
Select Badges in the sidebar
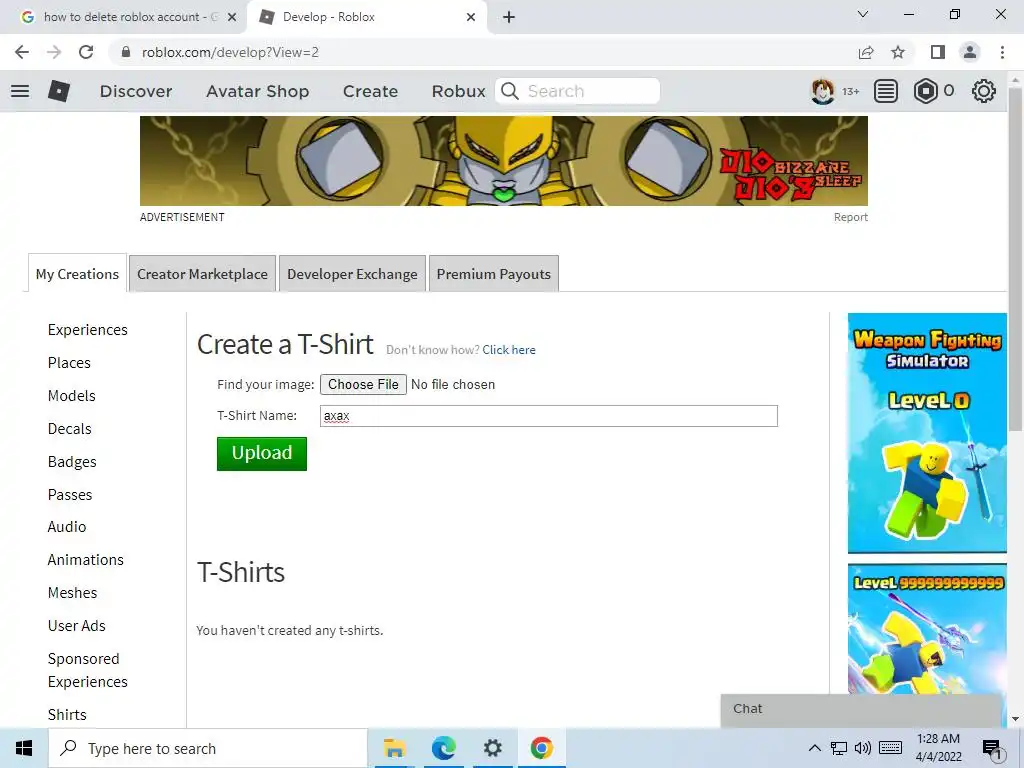[72, 462]
